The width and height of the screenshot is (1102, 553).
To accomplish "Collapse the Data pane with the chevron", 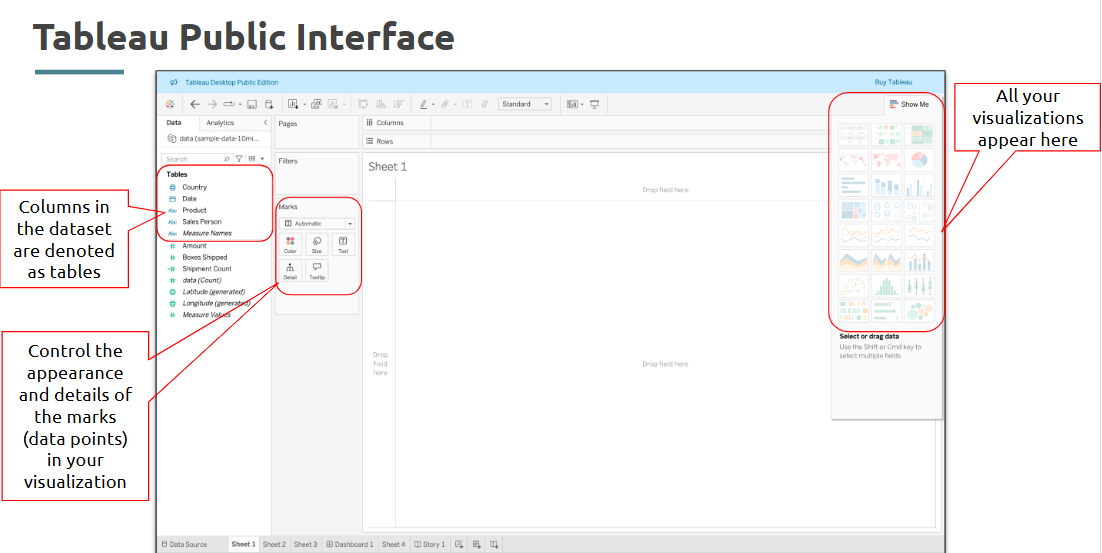I will pos(265,122).
